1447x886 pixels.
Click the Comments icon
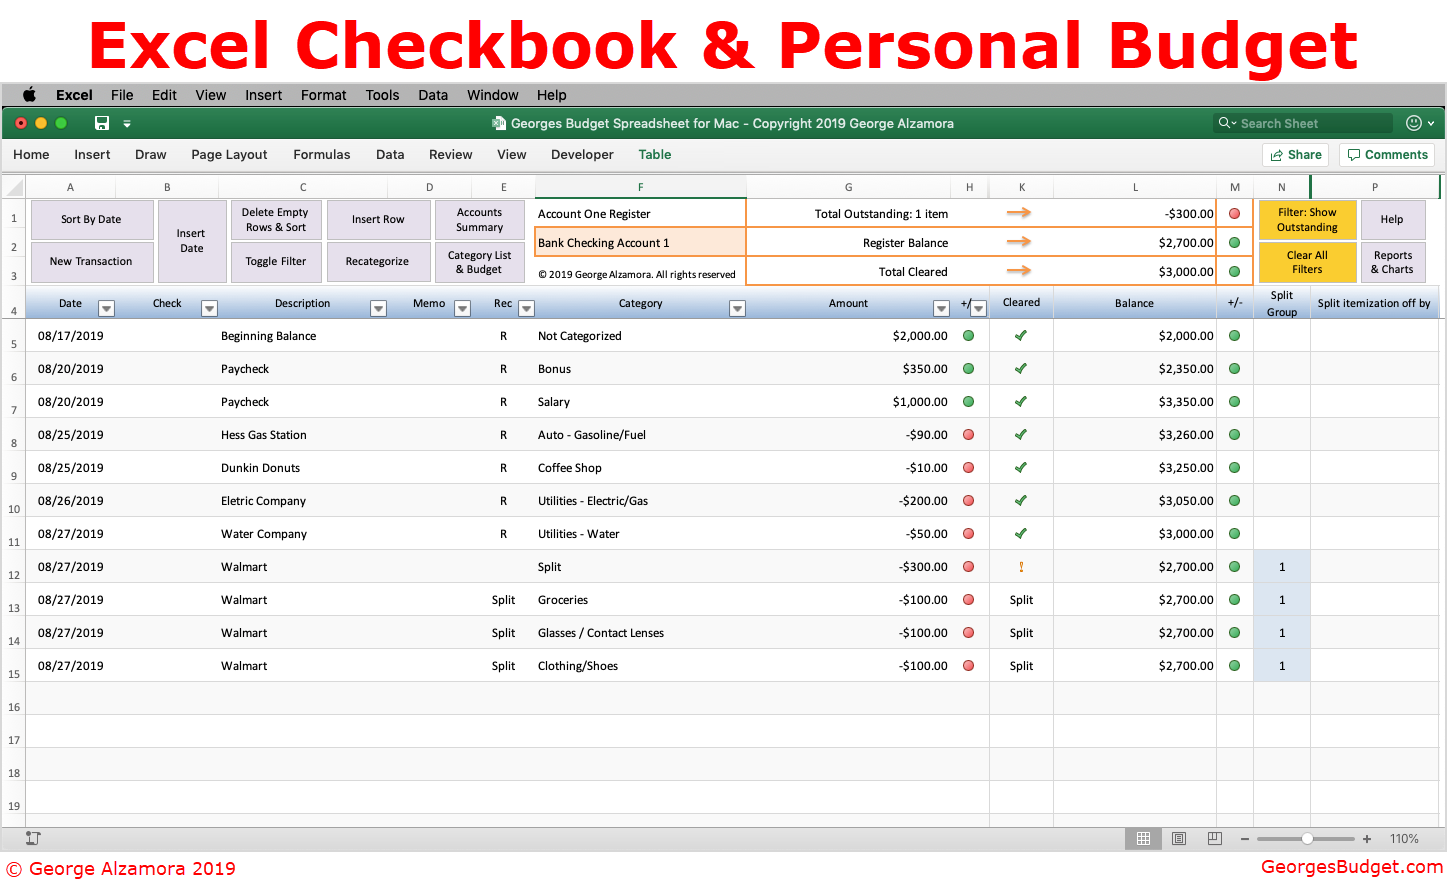[x=1386, y=154]
